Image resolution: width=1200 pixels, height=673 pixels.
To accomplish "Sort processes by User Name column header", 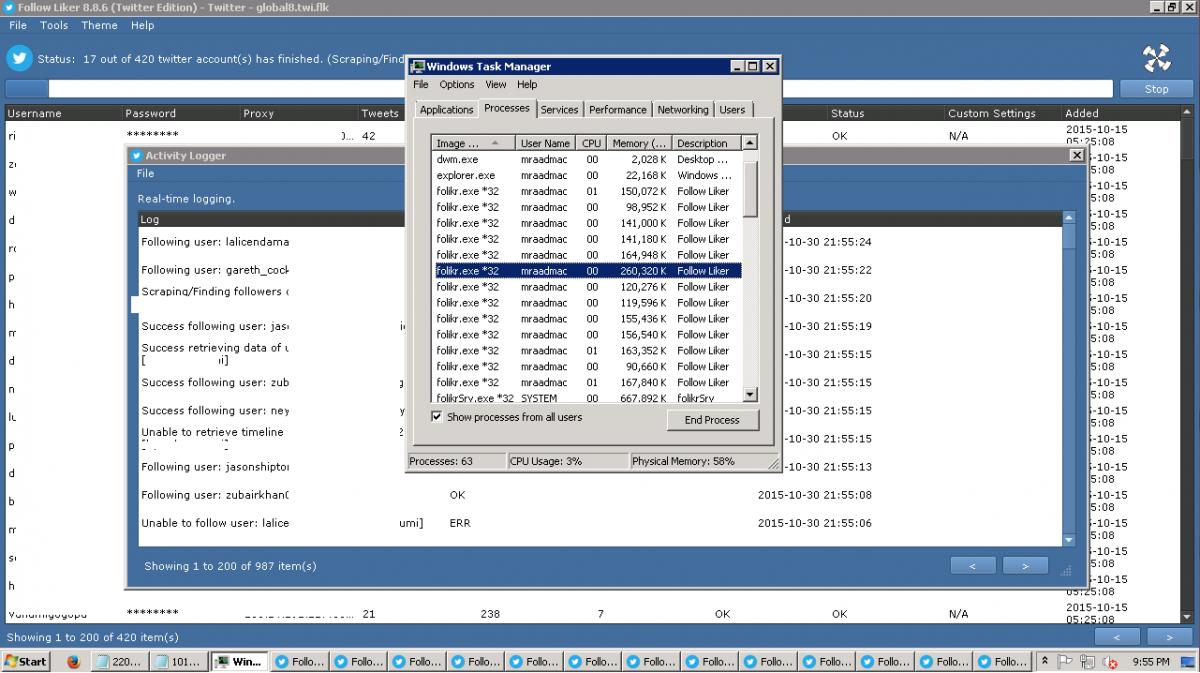I will 546,143.
